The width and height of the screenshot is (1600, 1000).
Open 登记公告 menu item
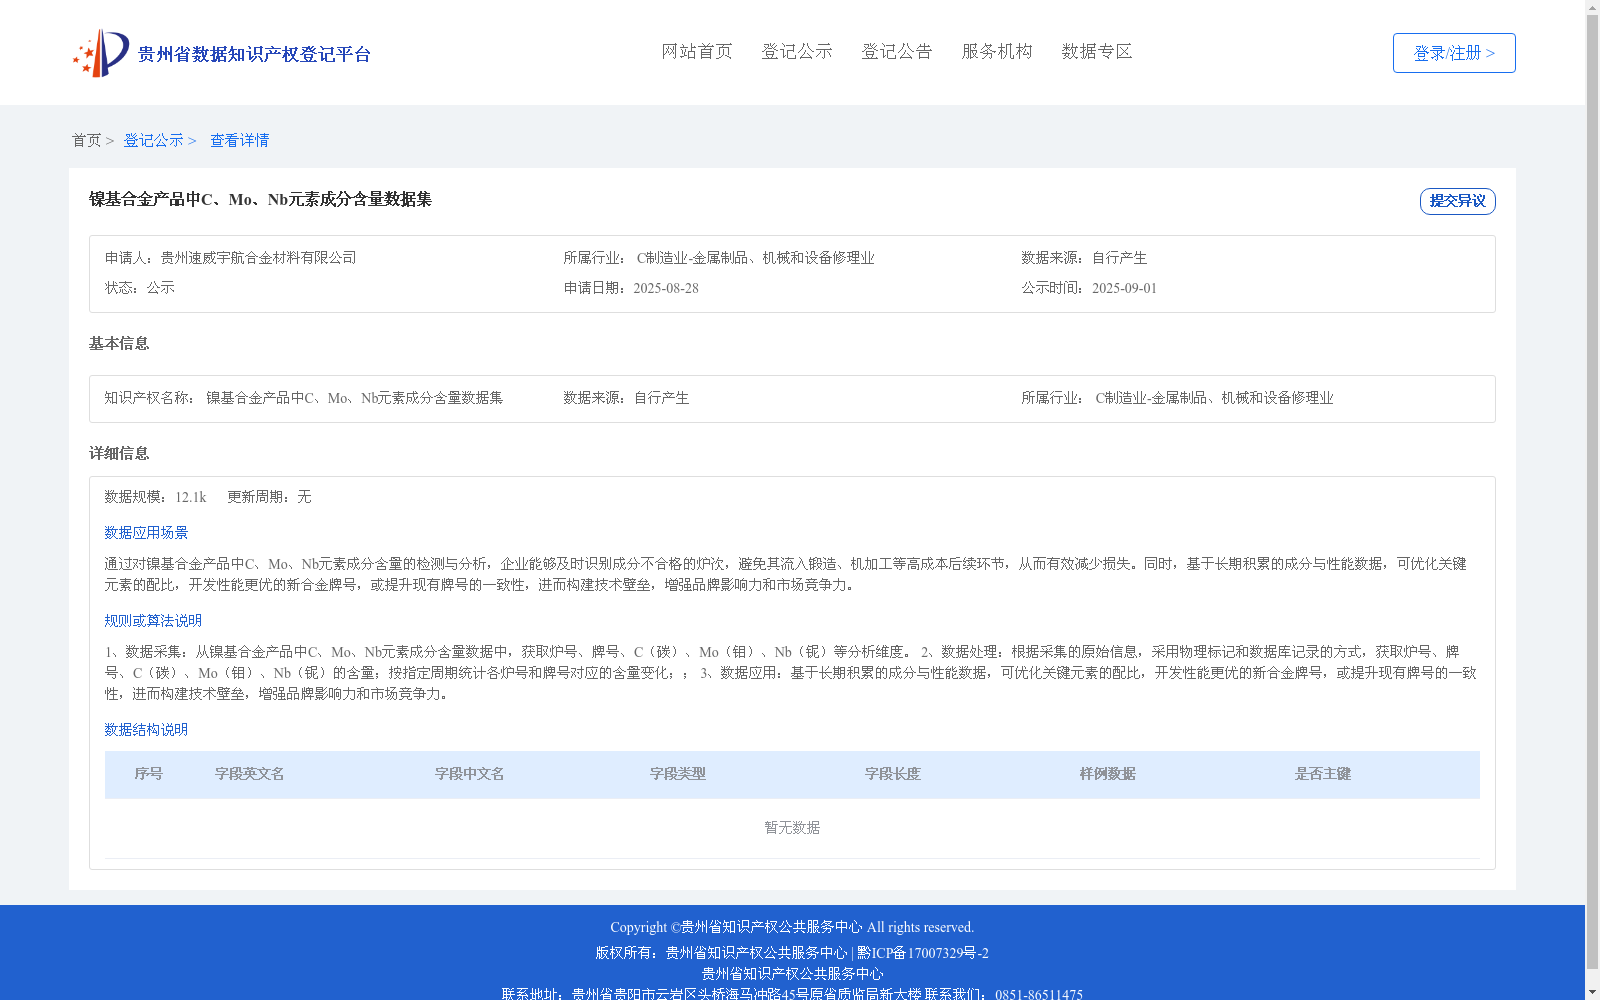pyautogui.click(x=897, y=51)
